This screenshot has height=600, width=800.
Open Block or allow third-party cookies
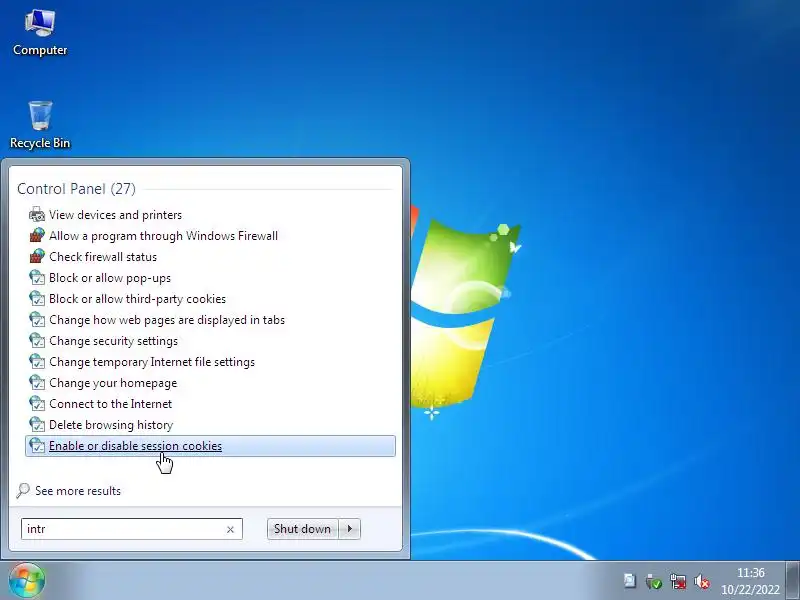click(x=137, y=299)
